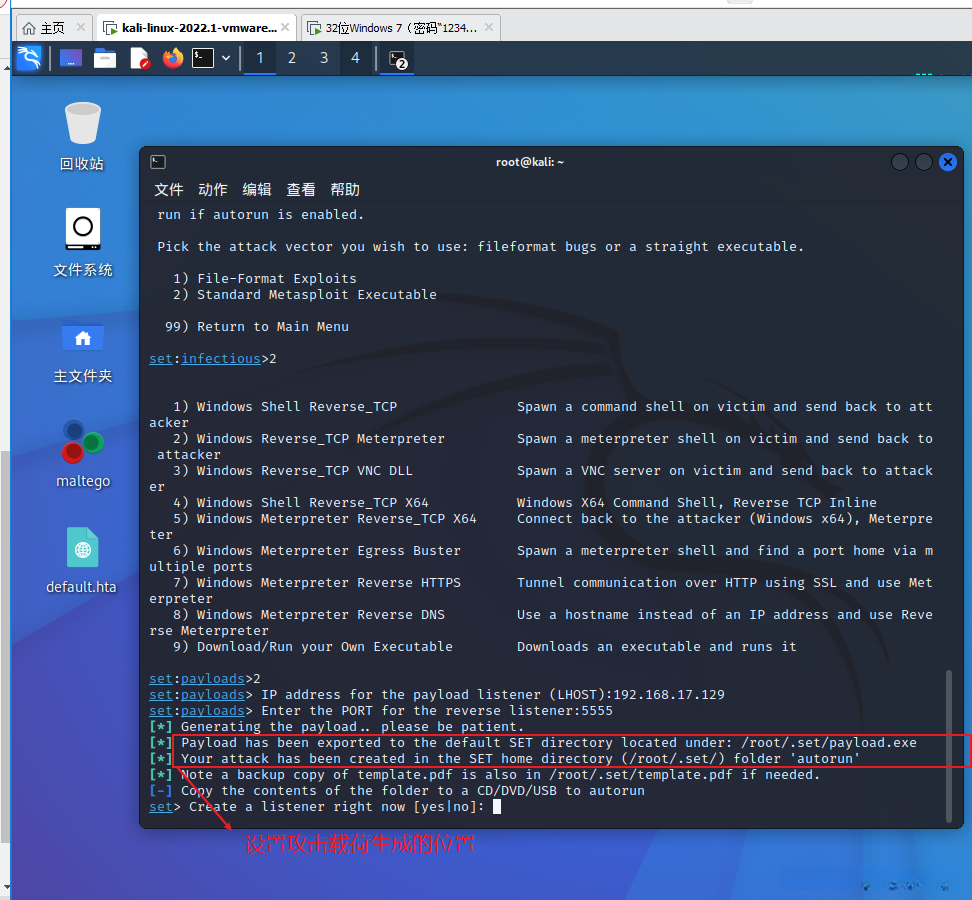Launch the text editor panel icon
972x900 pixels.
[139, 58]
